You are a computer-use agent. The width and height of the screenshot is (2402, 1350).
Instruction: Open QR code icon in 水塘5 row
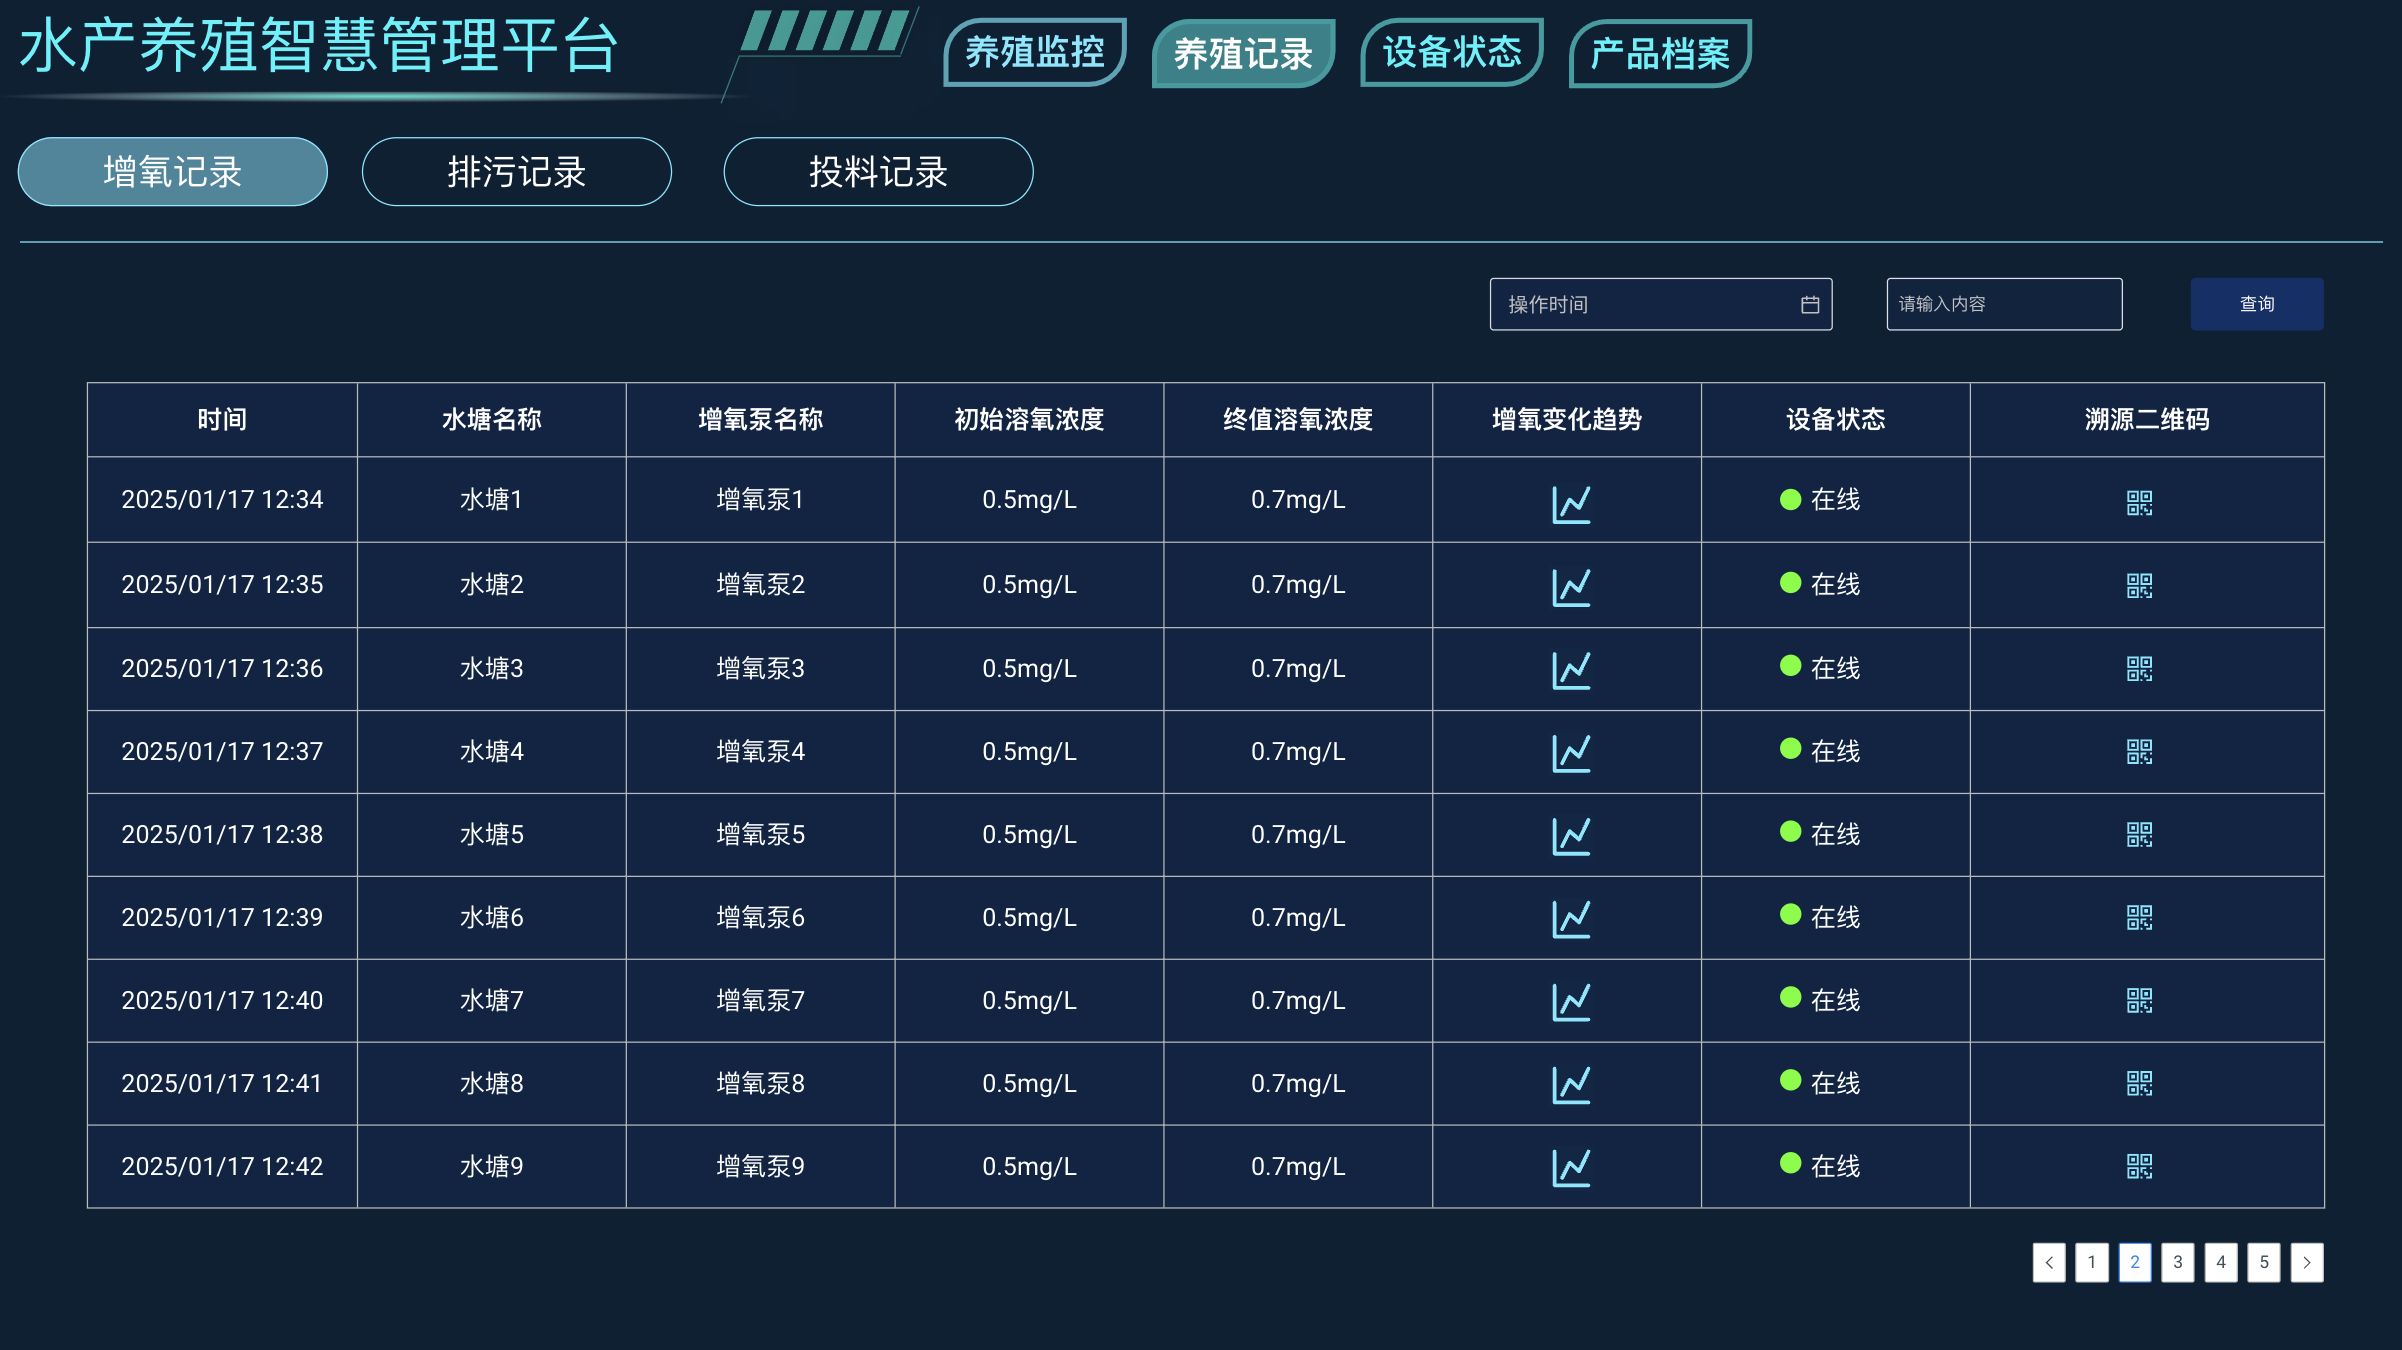click(x=2139, y=835)
